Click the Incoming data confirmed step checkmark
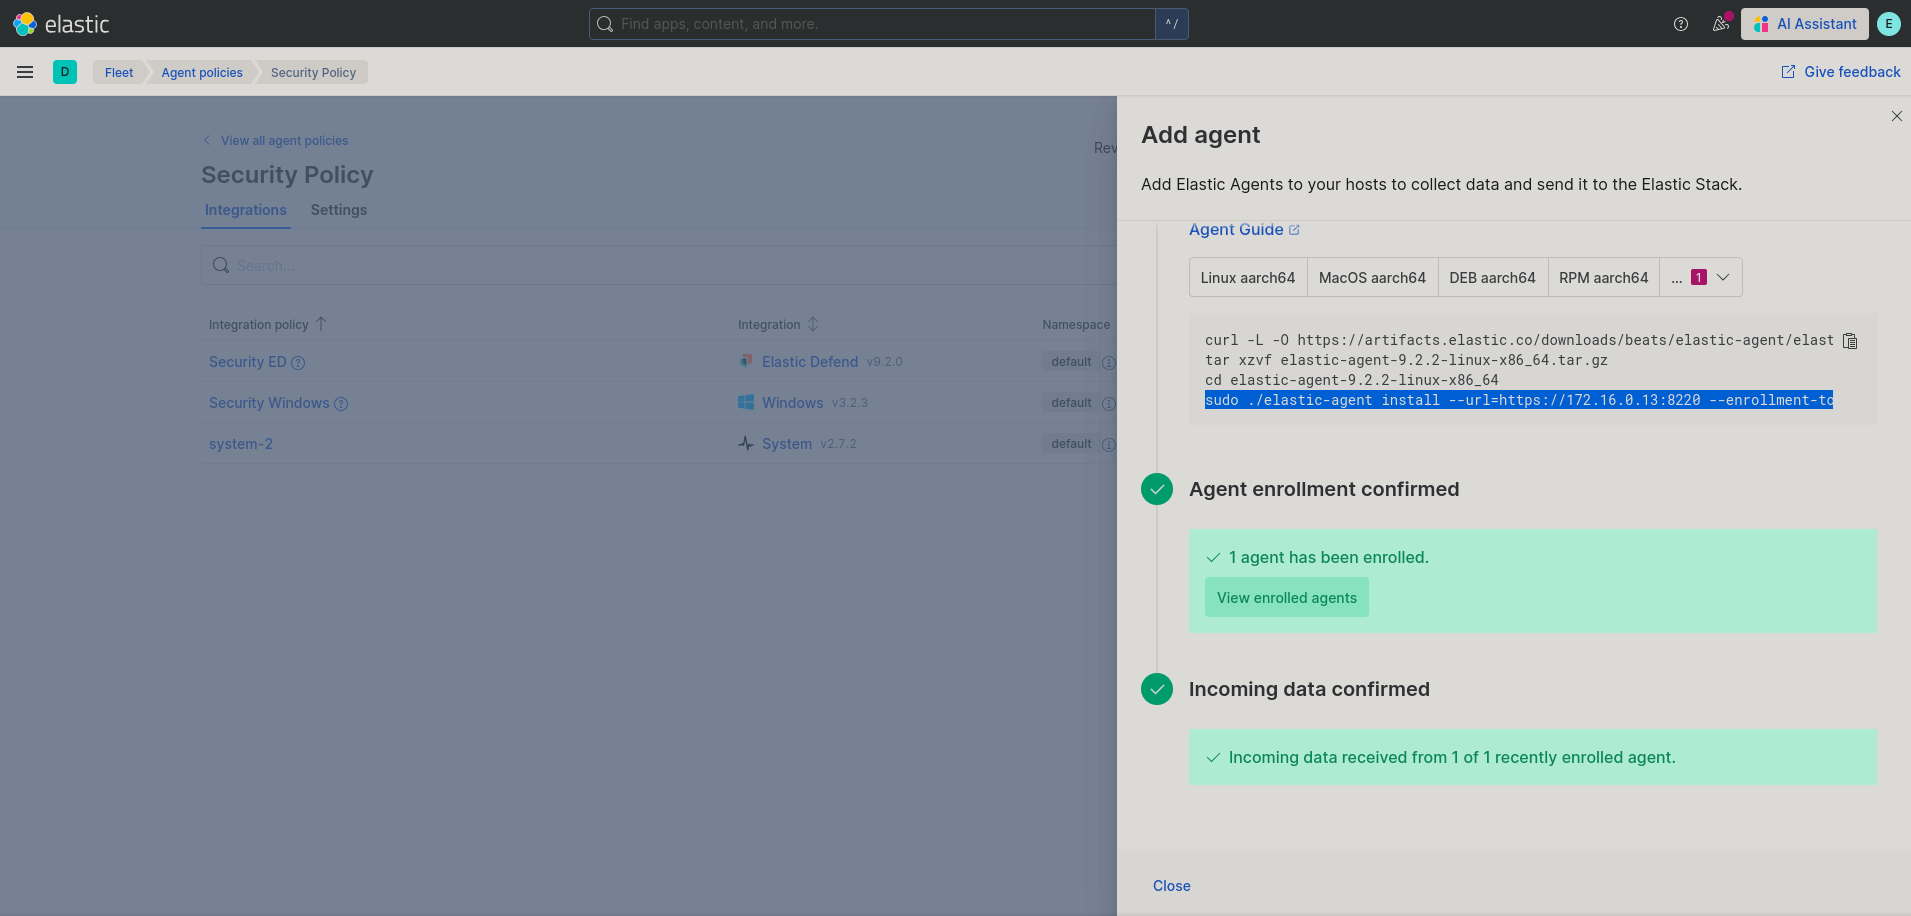Viewport: 1911px width, 916px height. click(x=1157, y=689)
